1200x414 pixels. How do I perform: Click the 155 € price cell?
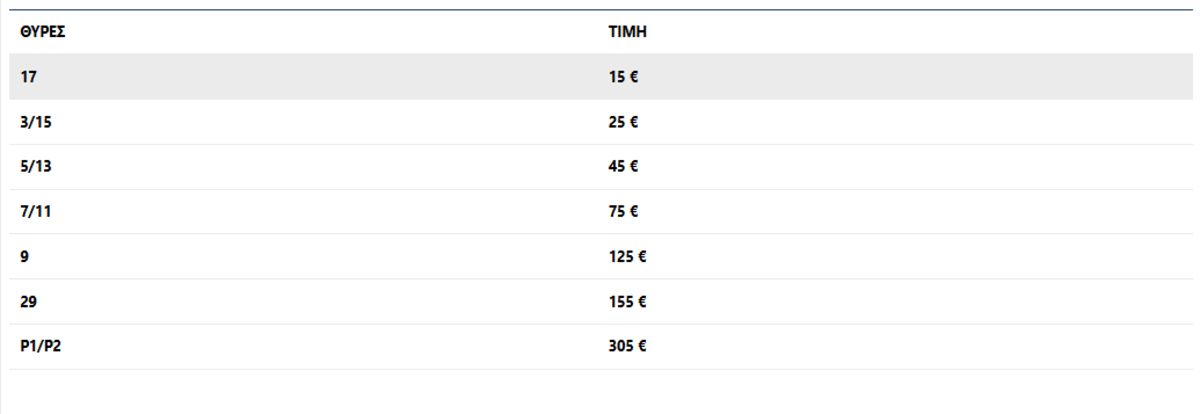coord(627,302)
